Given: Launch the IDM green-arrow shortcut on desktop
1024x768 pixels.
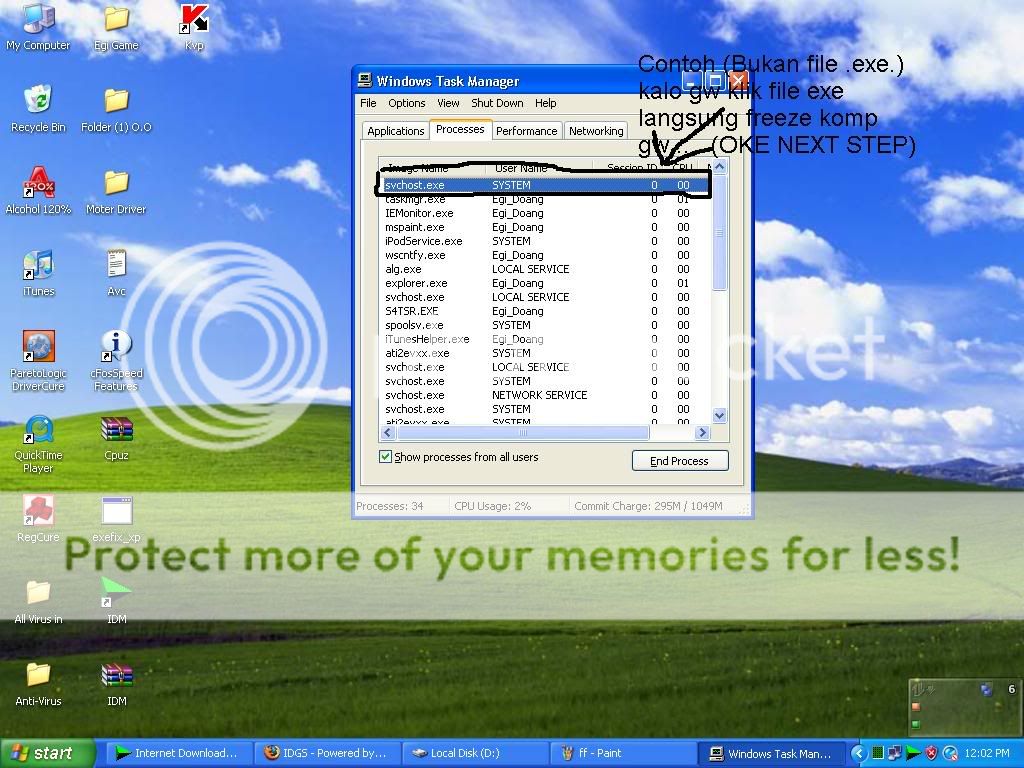Looking at the screenshot, I should [116, 601].
